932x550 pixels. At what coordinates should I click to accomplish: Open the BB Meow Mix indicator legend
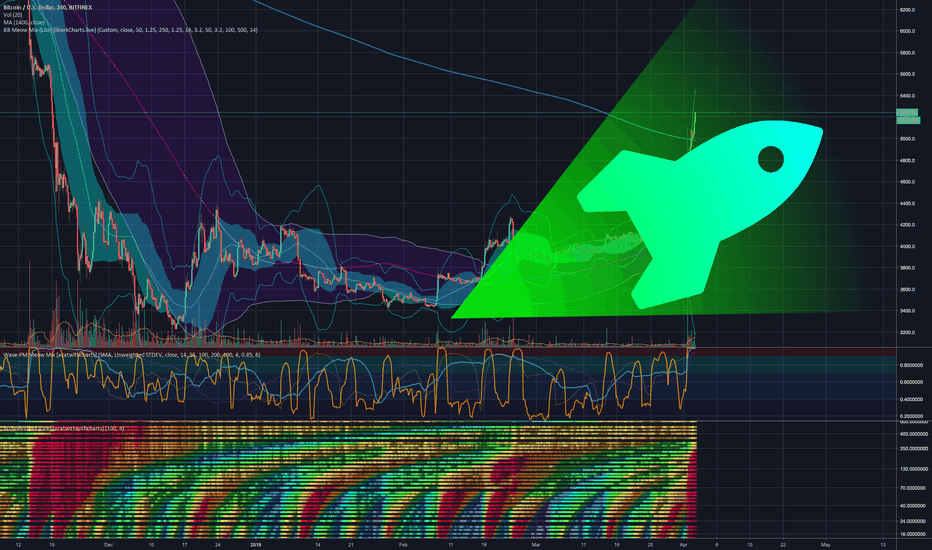[130, 30]
